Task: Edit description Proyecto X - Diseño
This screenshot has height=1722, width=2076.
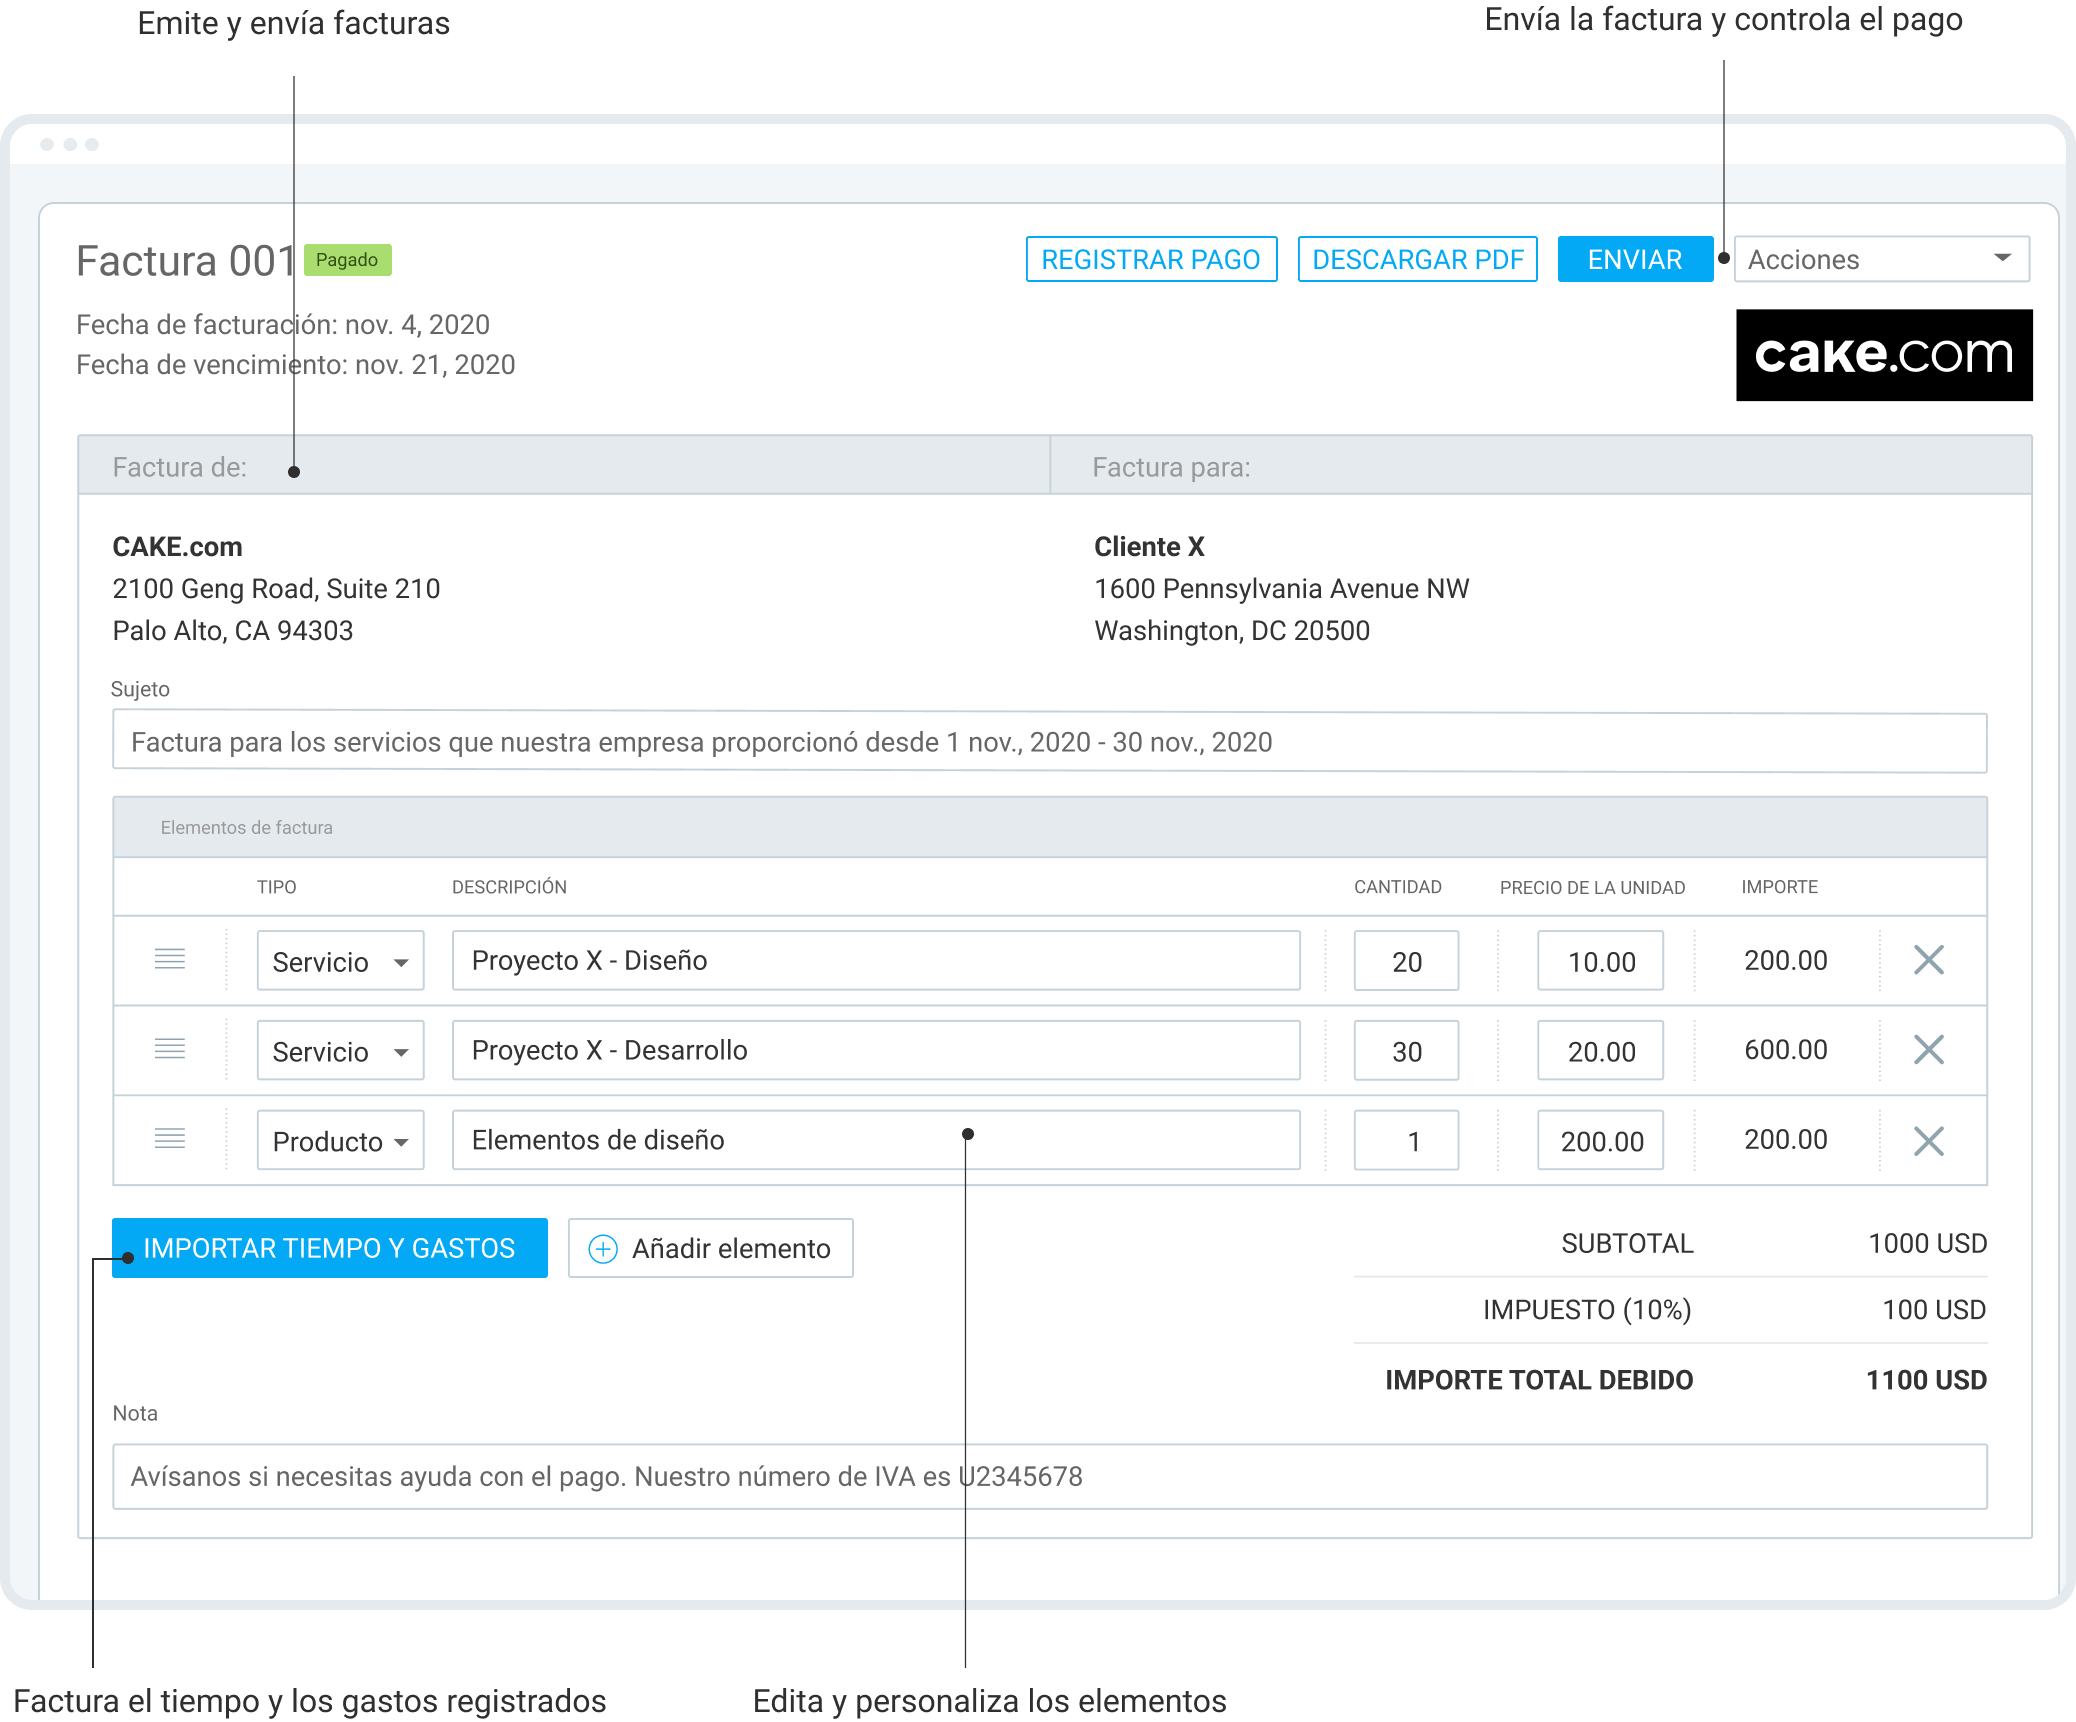Action: pyautogui.click(x=876, y=961)
